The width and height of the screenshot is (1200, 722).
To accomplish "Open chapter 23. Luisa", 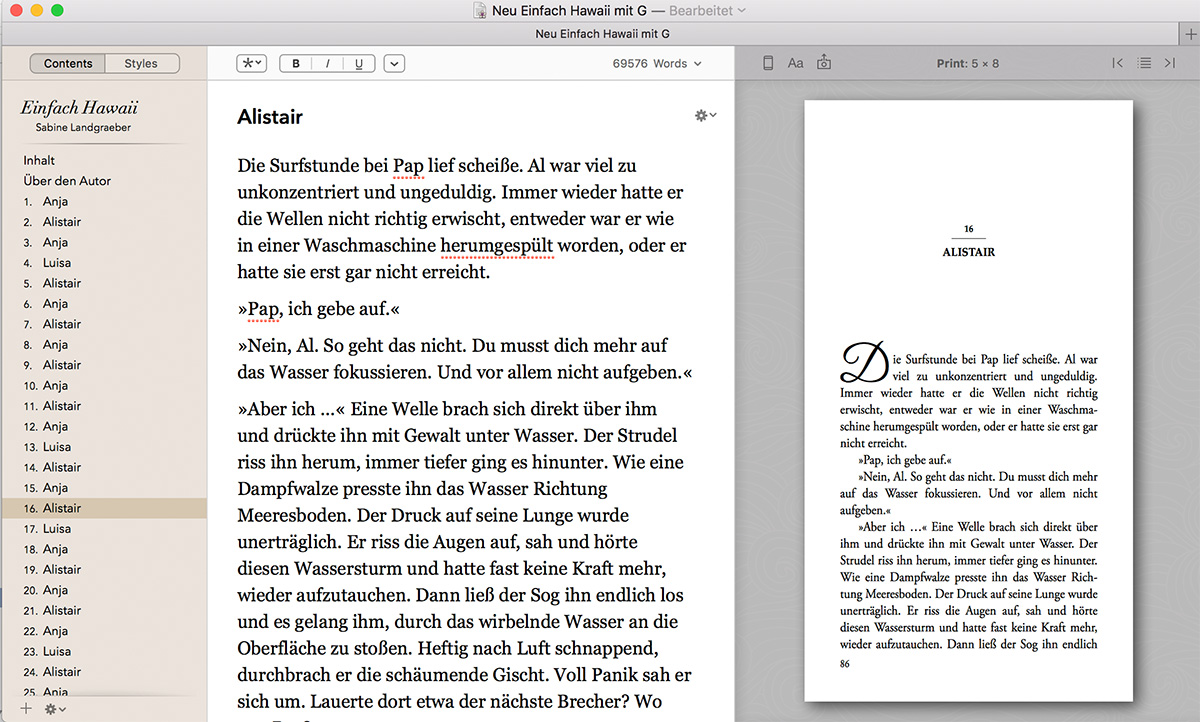I will tap(103, 651).
